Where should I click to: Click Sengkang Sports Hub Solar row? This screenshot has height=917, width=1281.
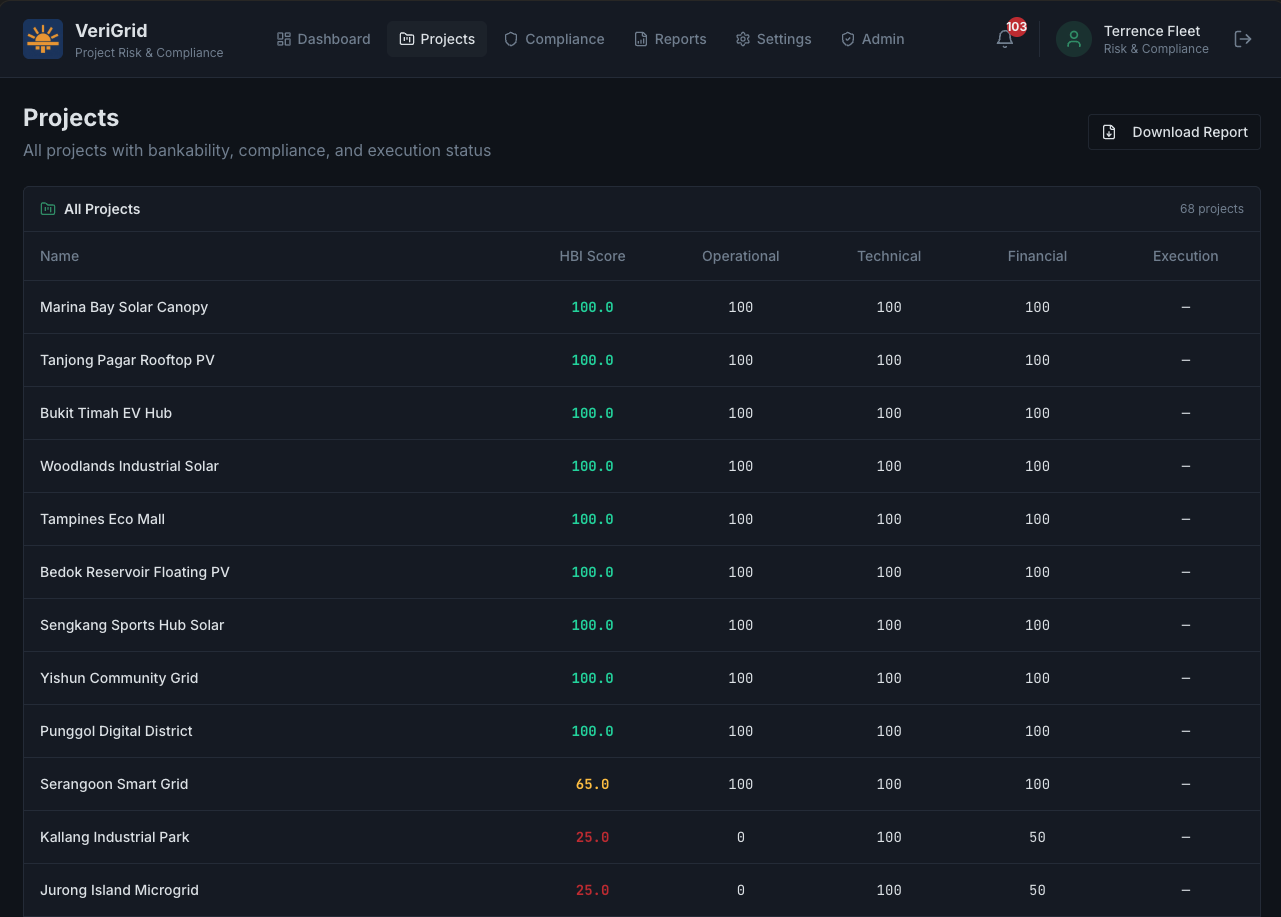point(642,625)
